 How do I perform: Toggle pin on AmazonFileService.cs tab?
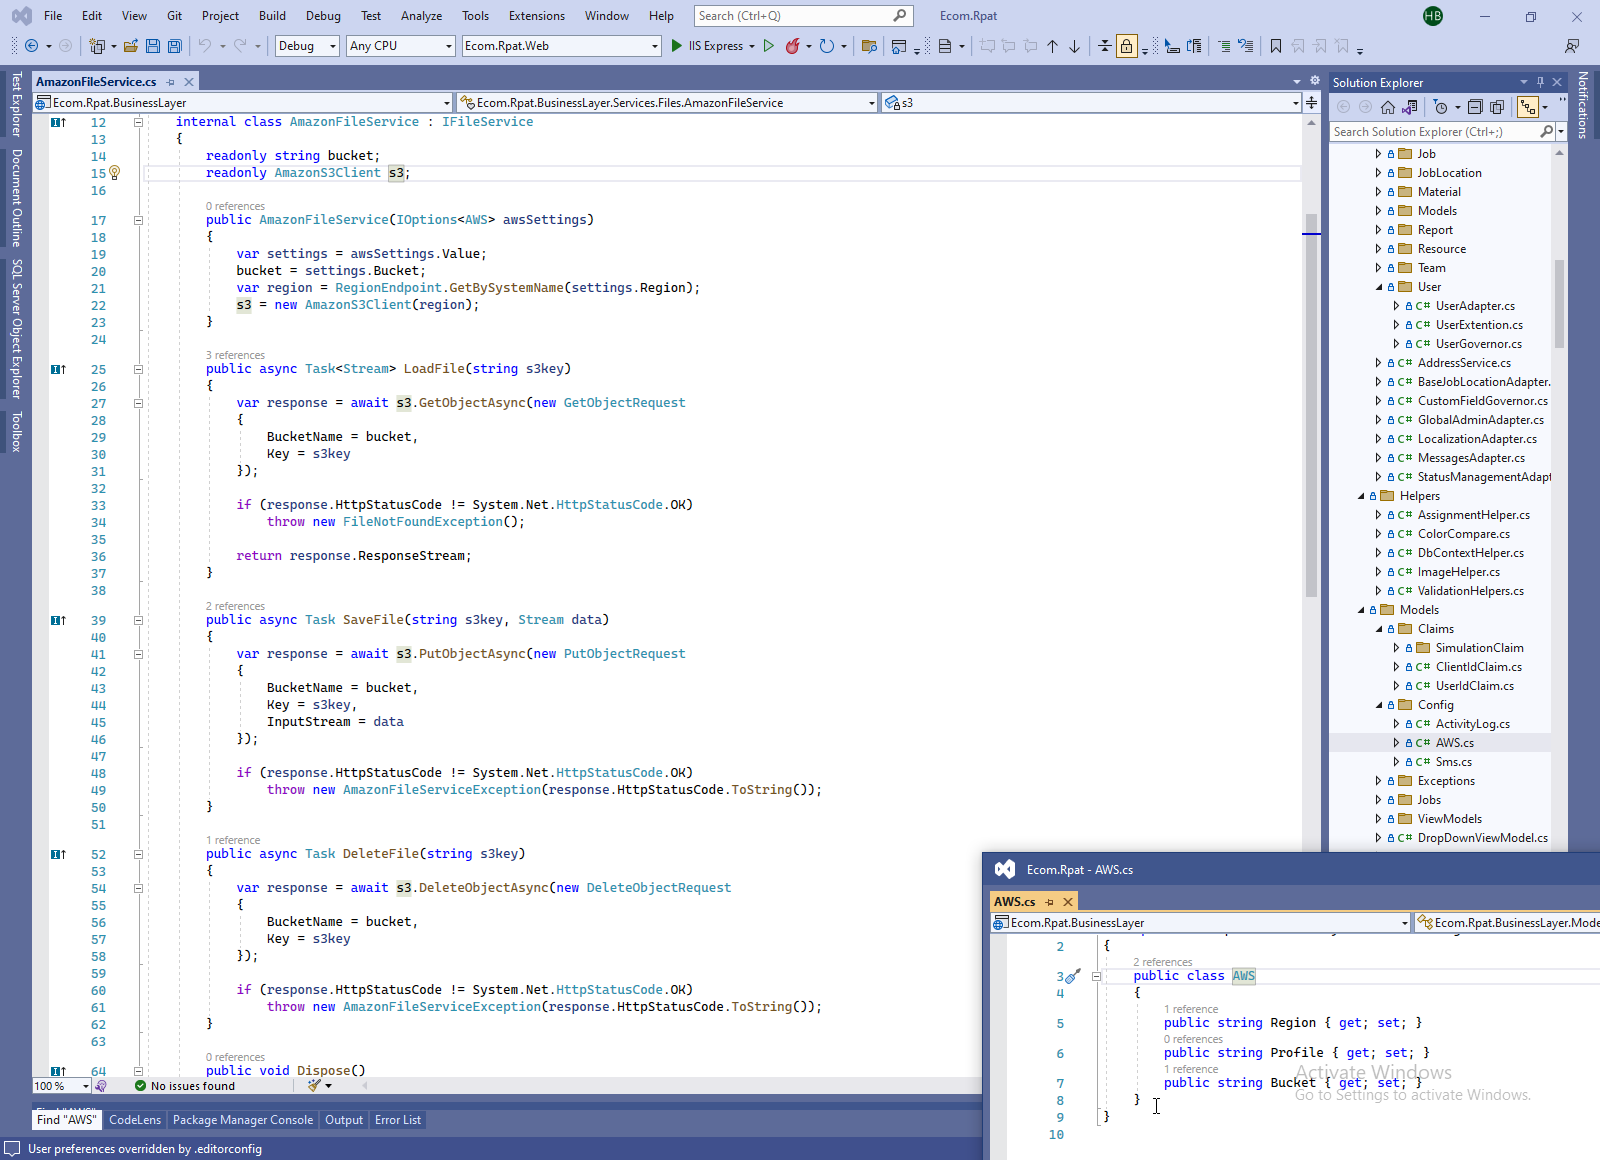coord(171,82)
